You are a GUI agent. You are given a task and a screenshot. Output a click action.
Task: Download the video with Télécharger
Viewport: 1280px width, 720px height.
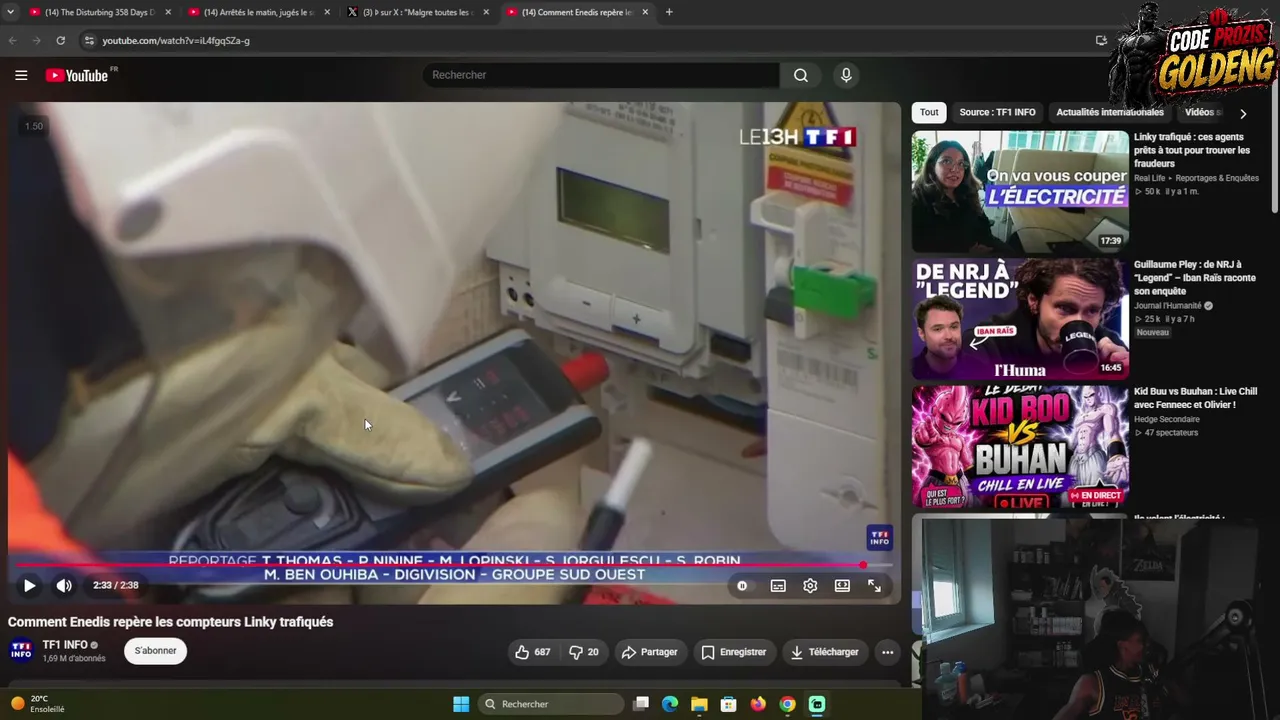(x=824, y=652)
